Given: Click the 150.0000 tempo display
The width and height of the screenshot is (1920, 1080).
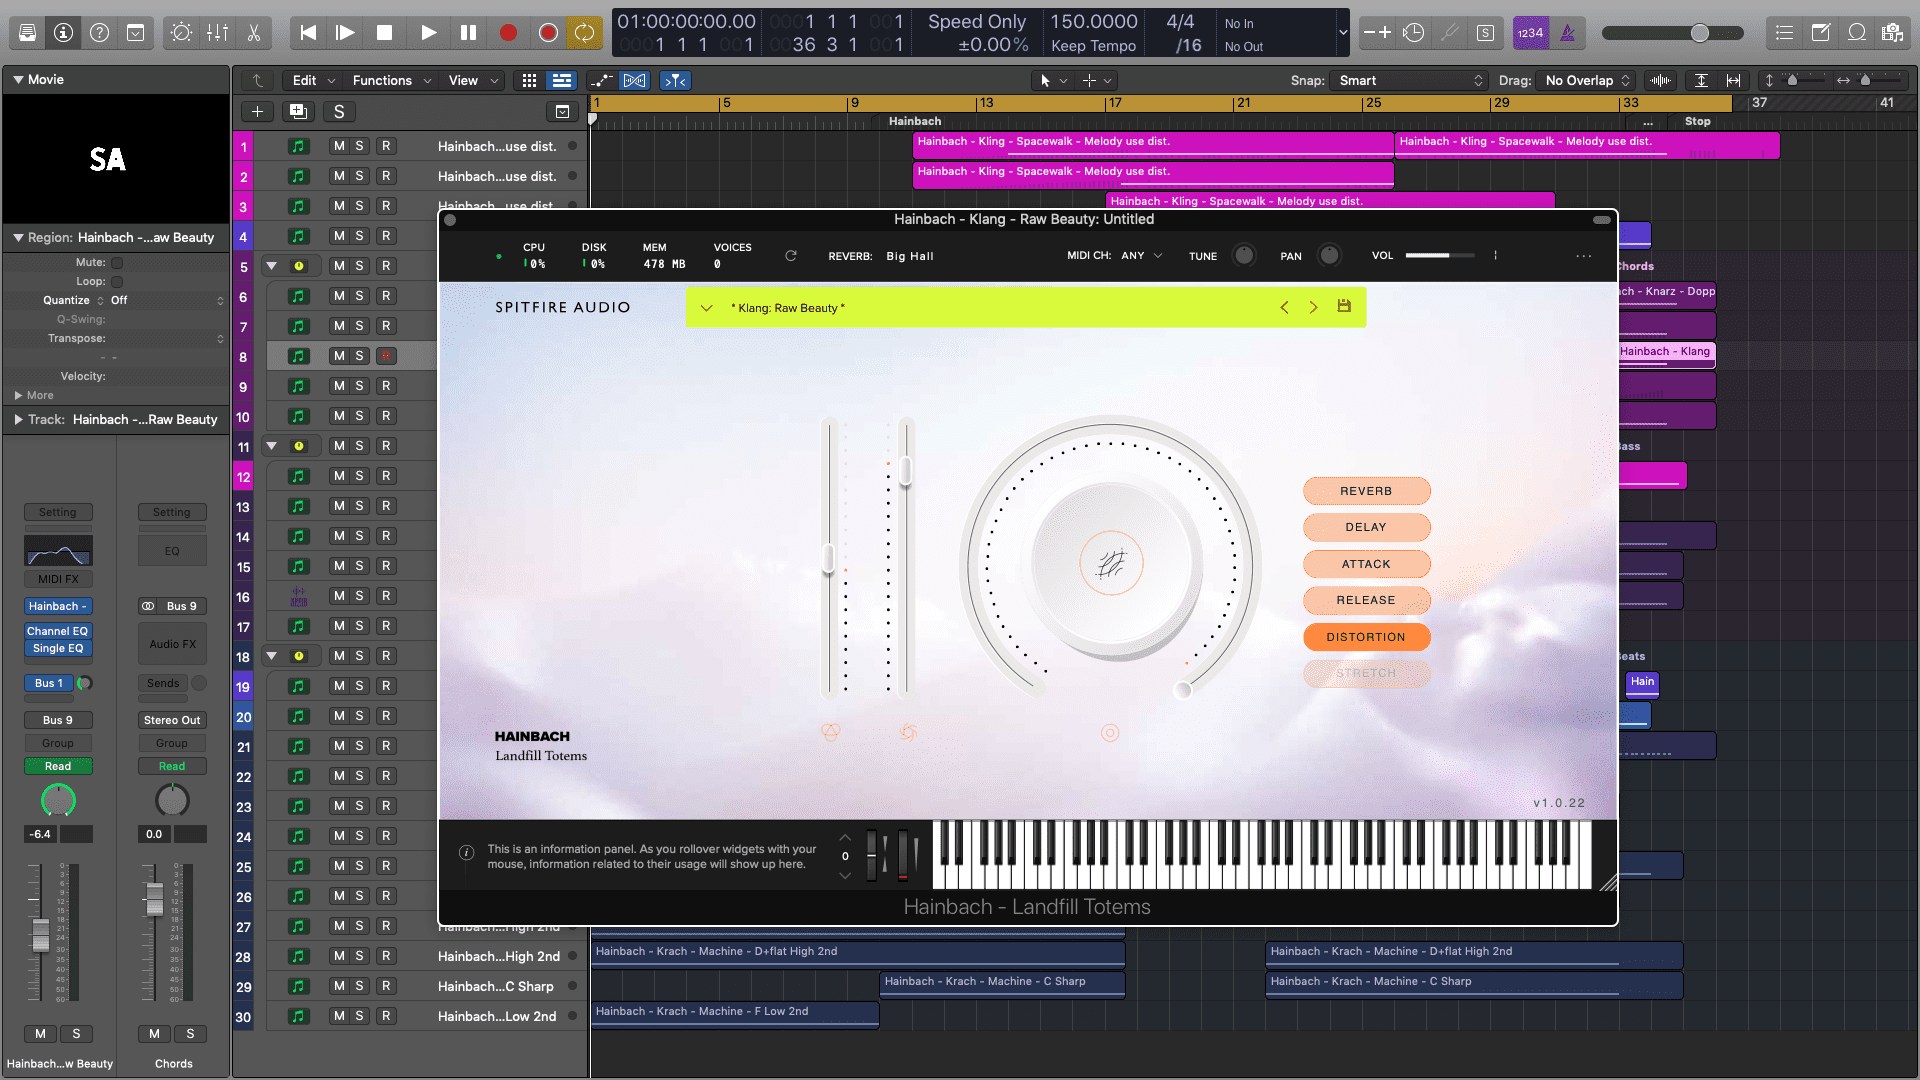Looking at the screenshot, I should tap(1093, 21).
